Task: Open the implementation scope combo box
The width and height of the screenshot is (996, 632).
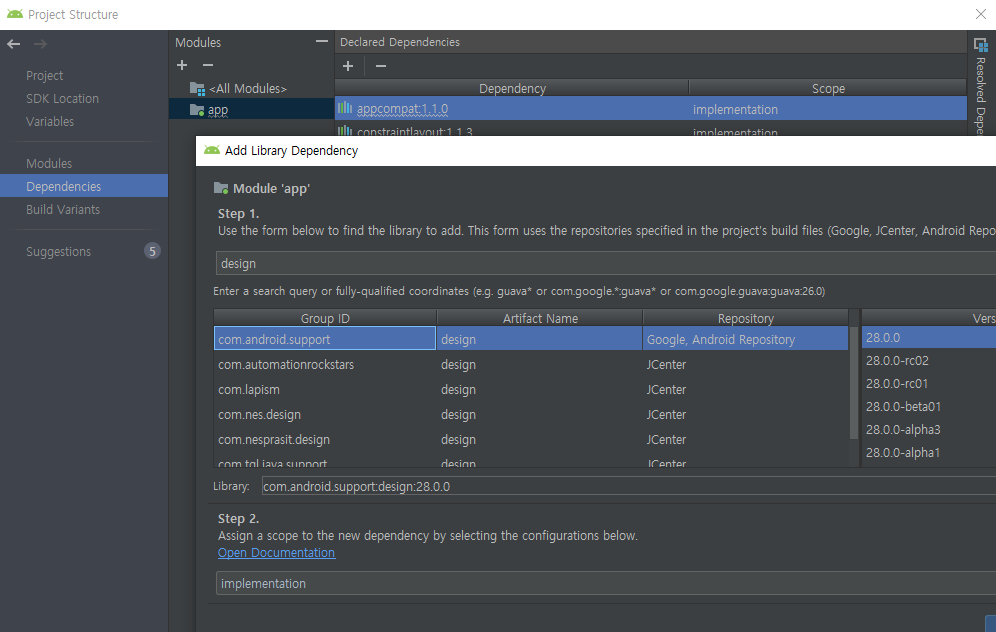Action: (x=606, y=583)
